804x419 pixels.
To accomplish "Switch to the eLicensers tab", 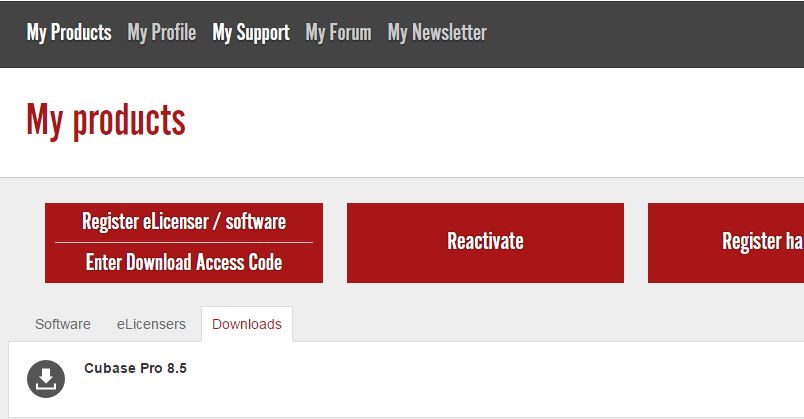I will point(151,324).
